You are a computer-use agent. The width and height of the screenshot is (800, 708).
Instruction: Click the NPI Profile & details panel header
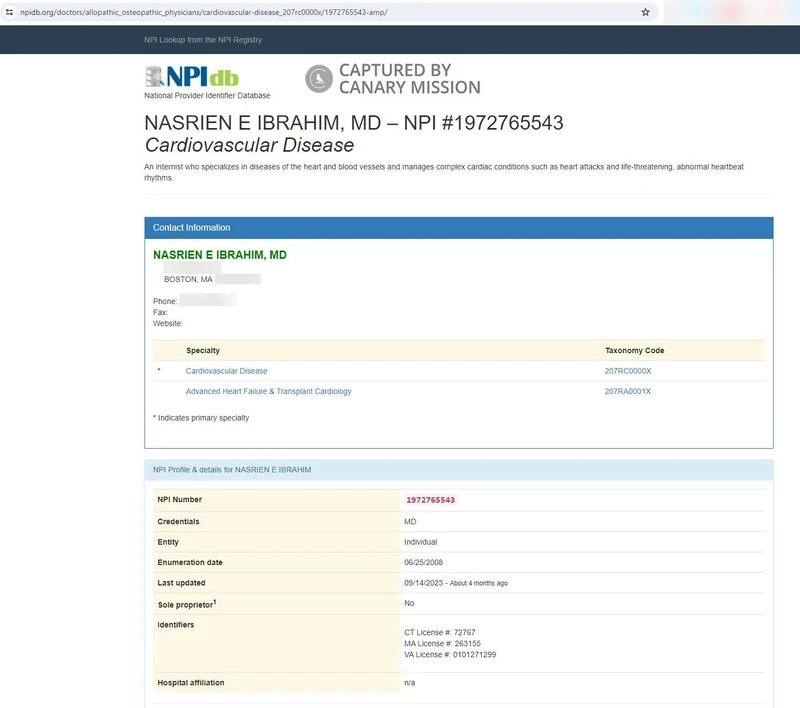click(x=232, y=470)
